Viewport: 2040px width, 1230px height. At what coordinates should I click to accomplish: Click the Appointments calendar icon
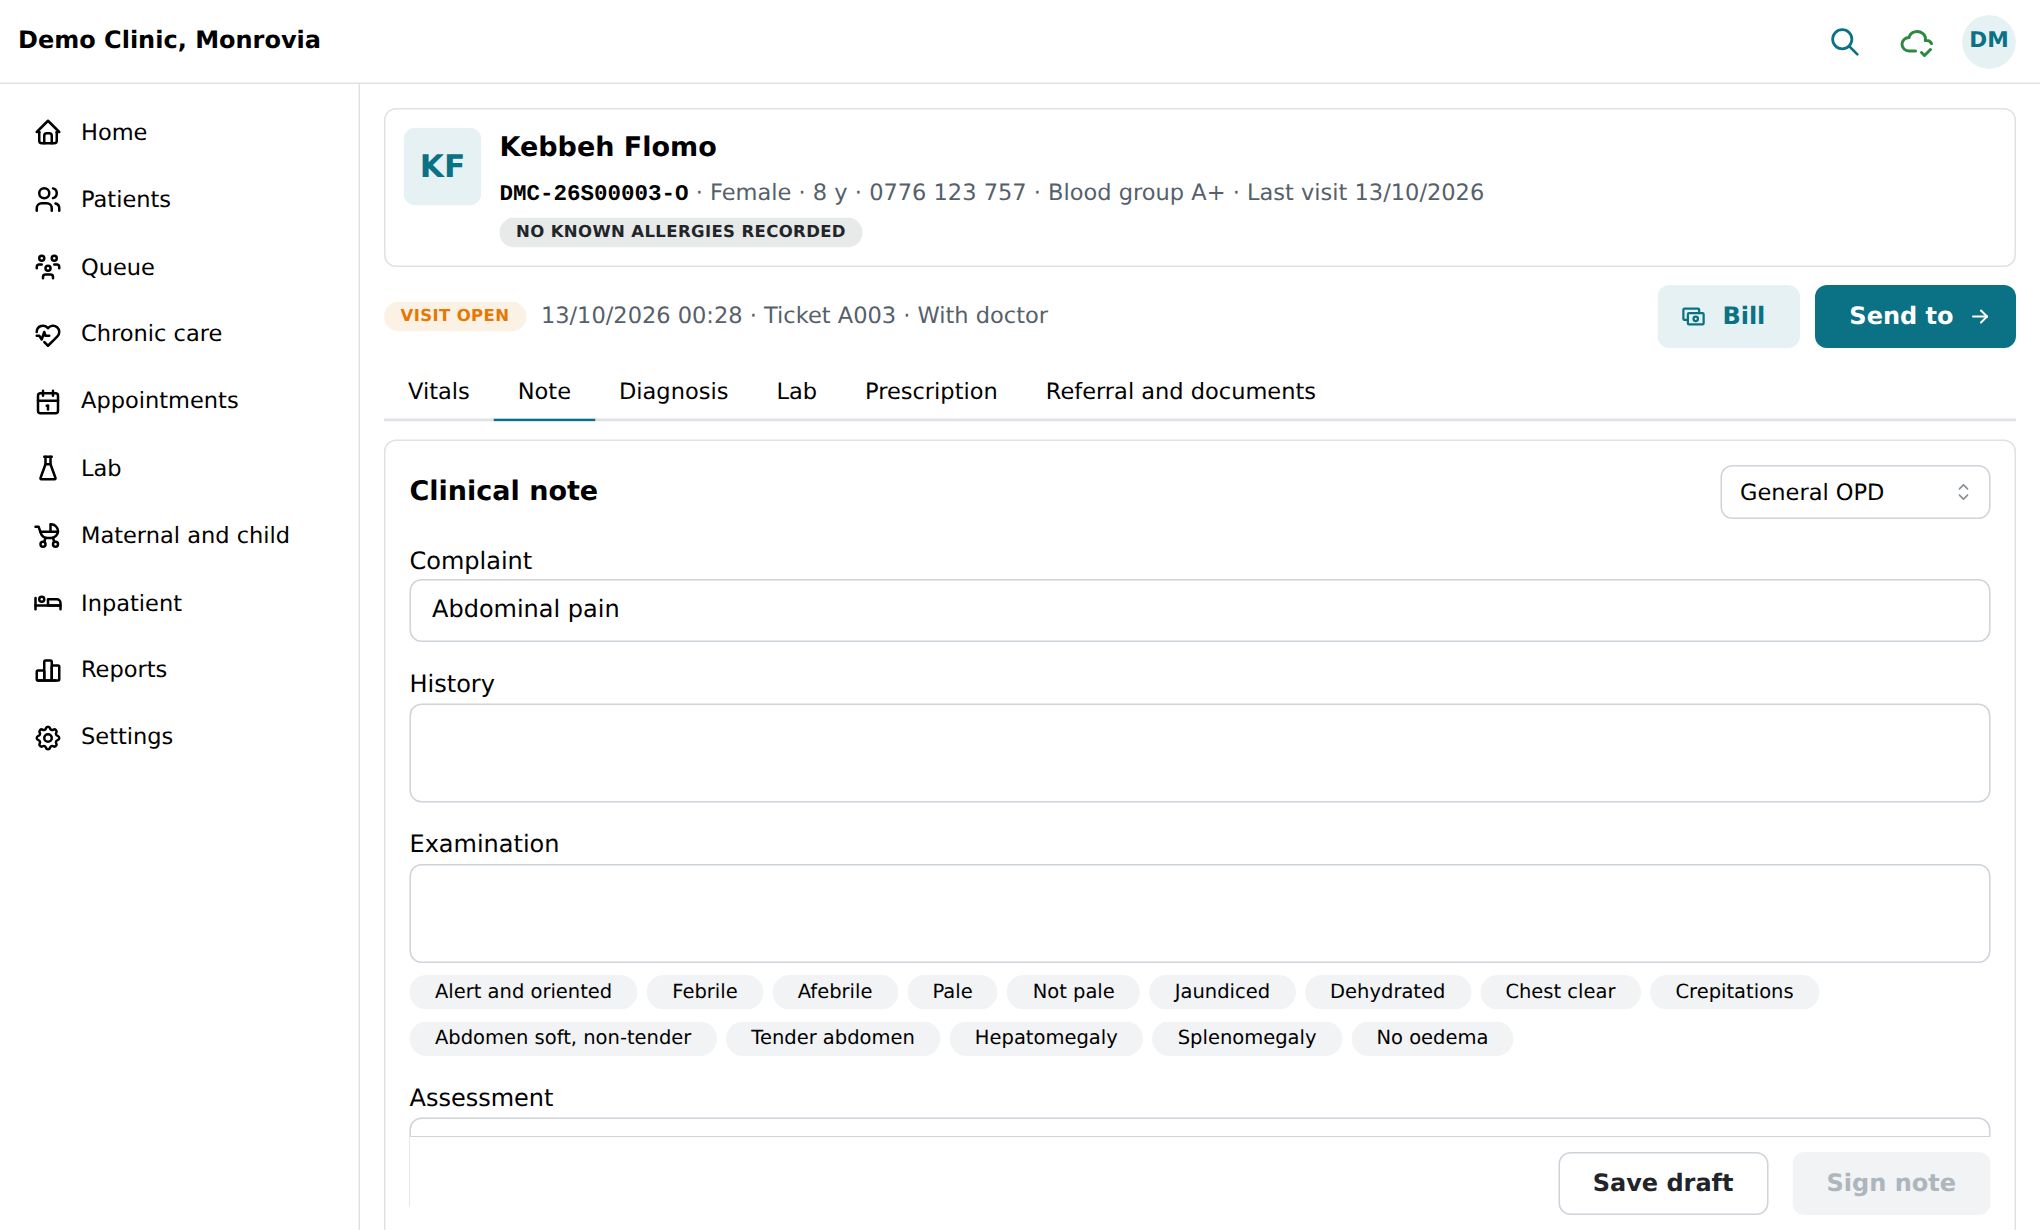click(48, 401)
